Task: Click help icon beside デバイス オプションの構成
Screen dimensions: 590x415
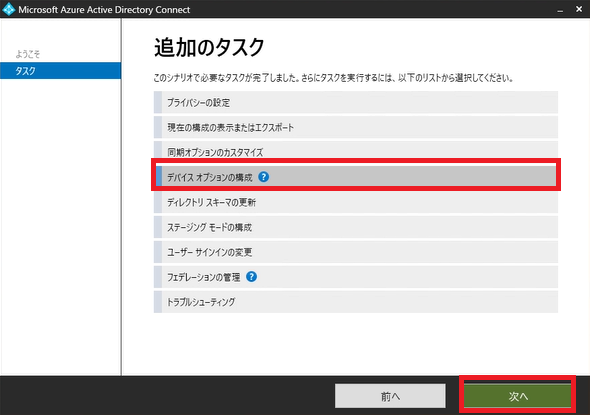Action: [x=264, y=177]
